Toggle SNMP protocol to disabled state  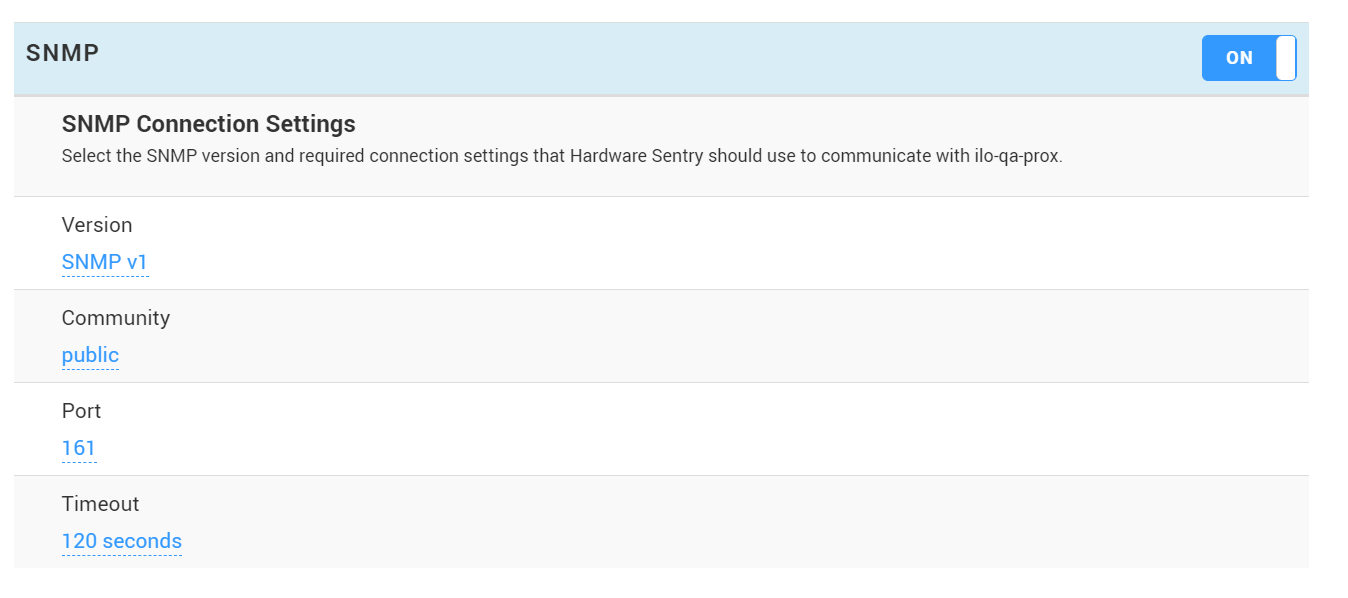coord(1248,58)
